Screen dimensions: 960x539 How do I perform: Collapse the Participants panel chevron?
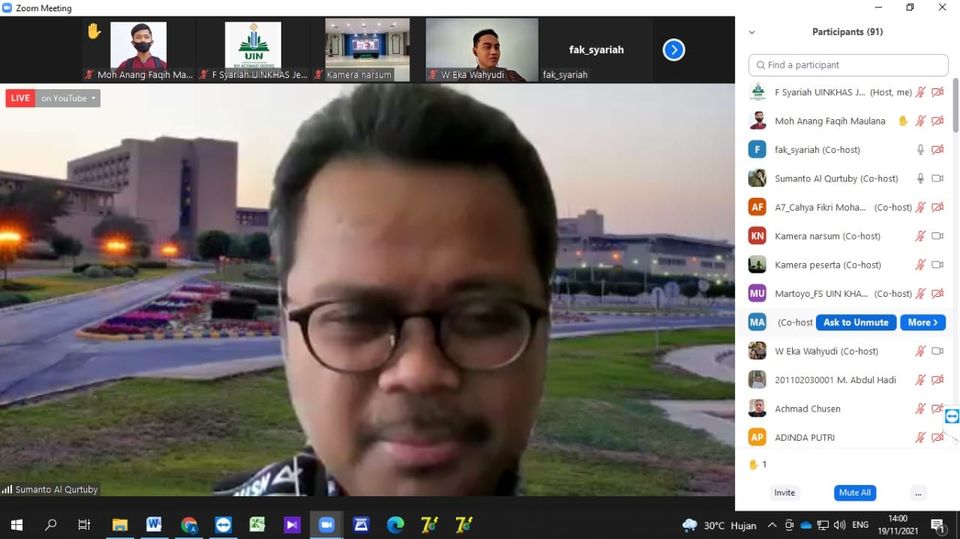pos(752,32)
